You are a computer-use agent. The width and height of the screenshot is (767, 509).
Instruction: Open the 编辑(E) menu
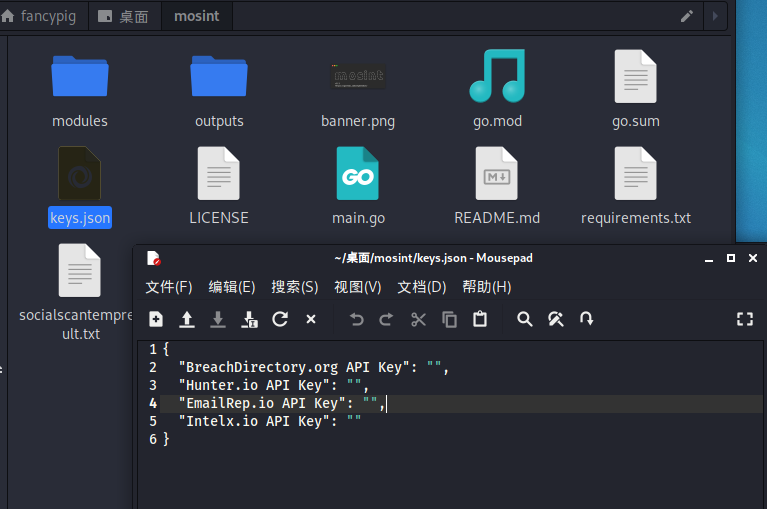point(232,287)
